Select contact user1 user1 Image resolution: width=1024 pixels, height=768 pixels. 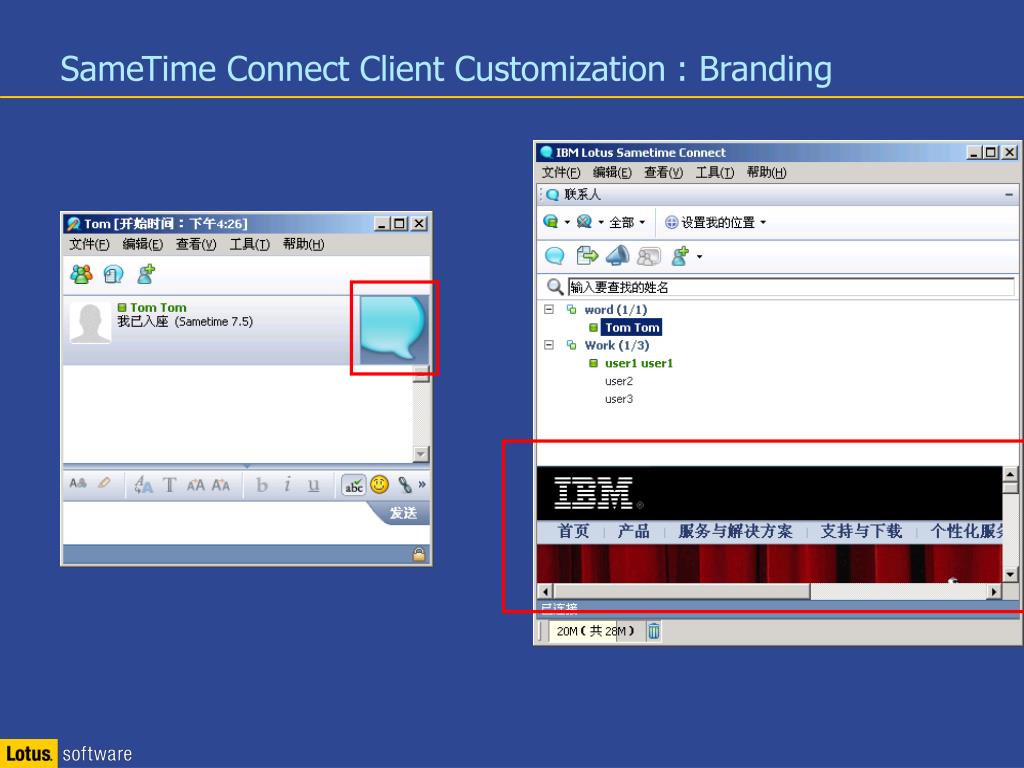point(639,363)
